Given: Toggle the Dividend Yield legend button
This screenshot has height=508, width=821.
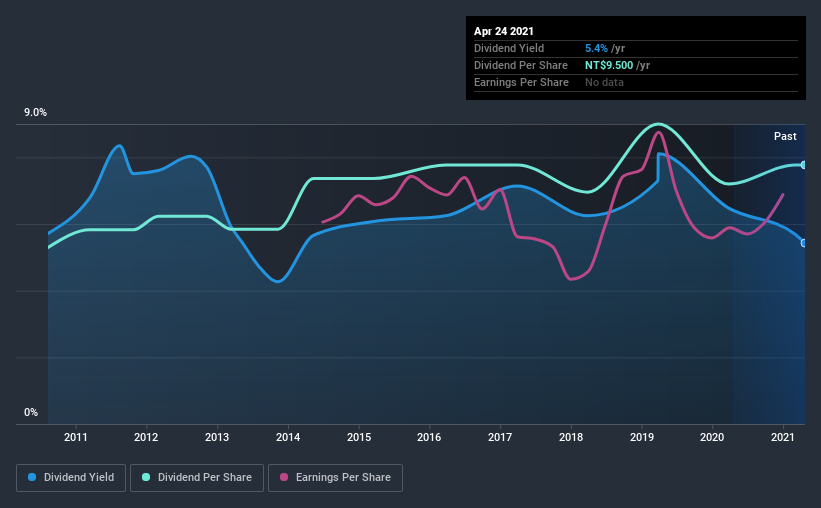Looking at the screenshot, I should click(71, 478).
